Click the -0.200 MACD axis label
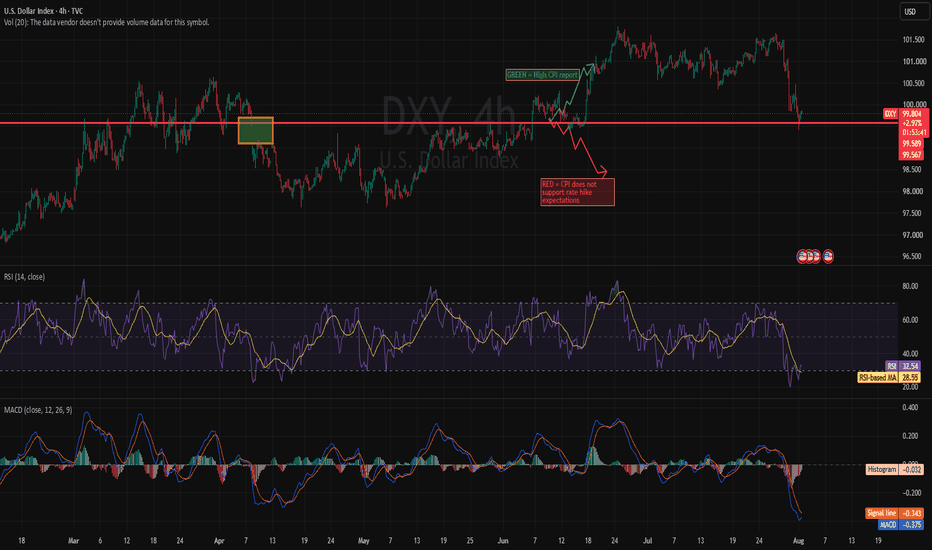The height and width of the screenshot is (550, 932). [x=910, y=493]
